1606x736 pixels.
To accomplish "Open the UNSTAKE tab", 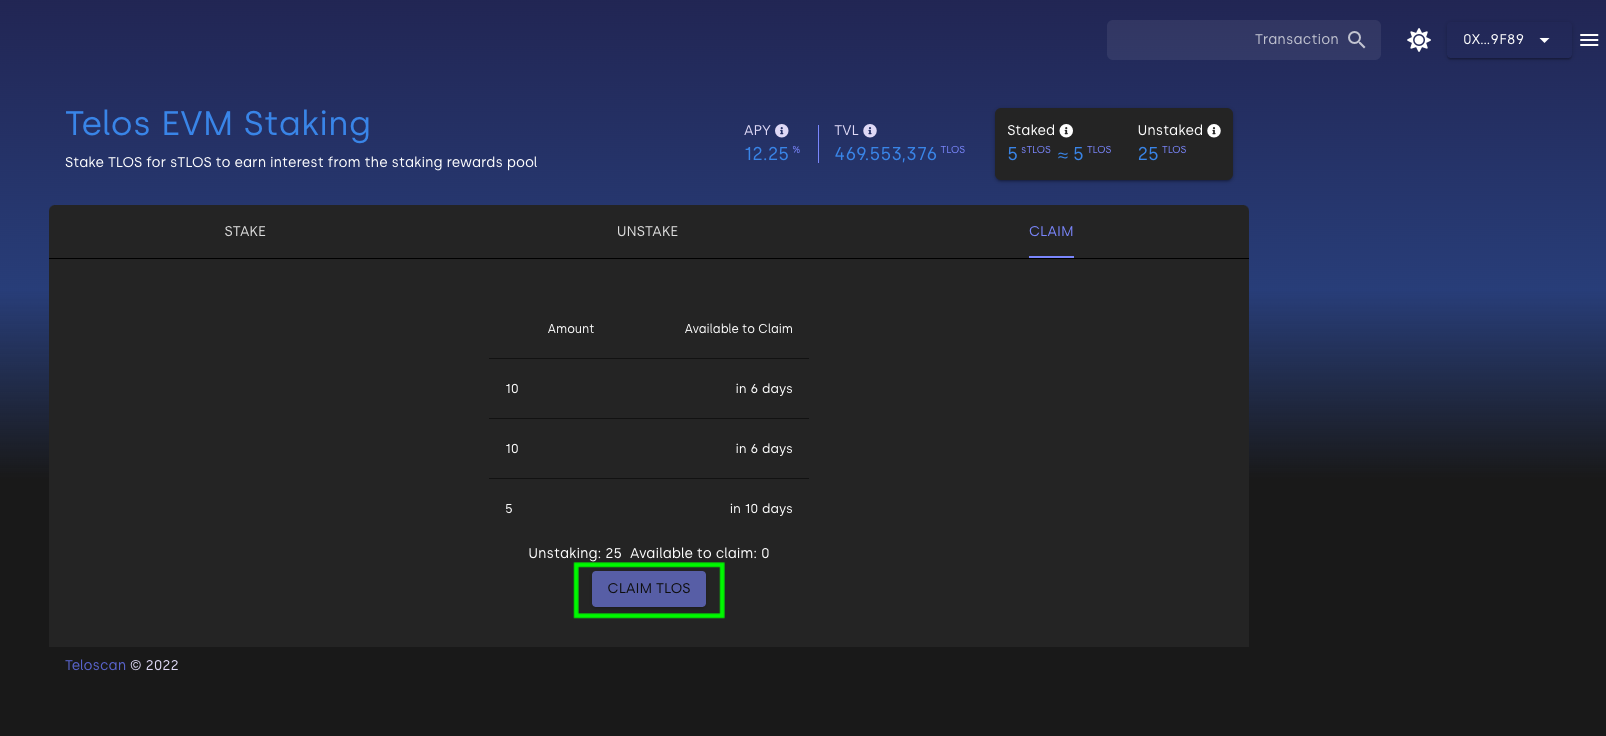I will click(x=647, y=231).
